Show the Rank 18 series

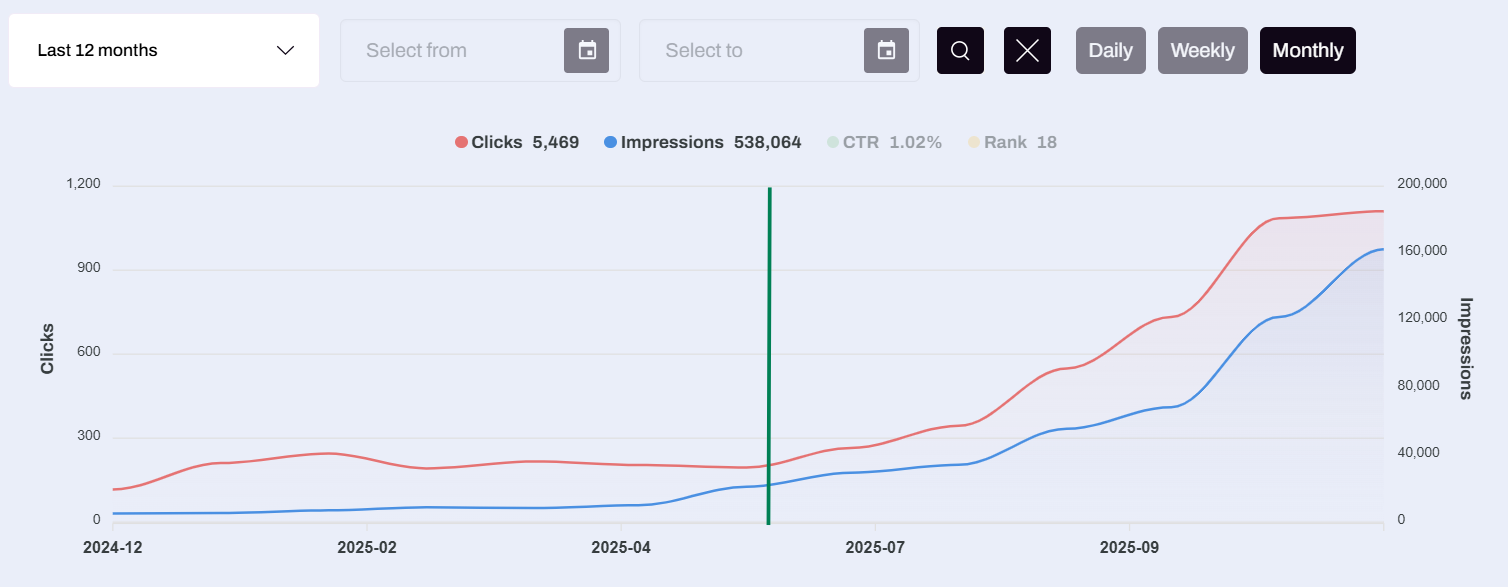pos(1020,142)
